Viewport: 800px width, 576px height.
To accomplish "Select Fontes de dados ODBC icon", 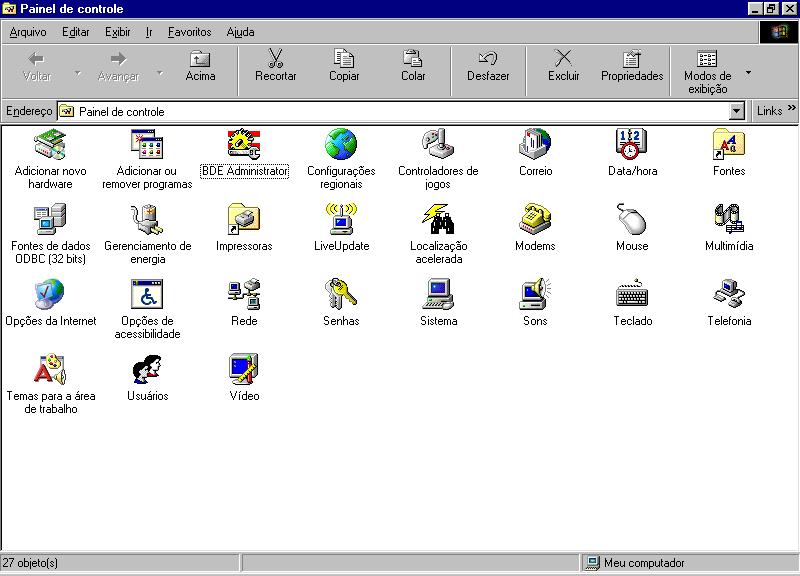I will 50,219.
